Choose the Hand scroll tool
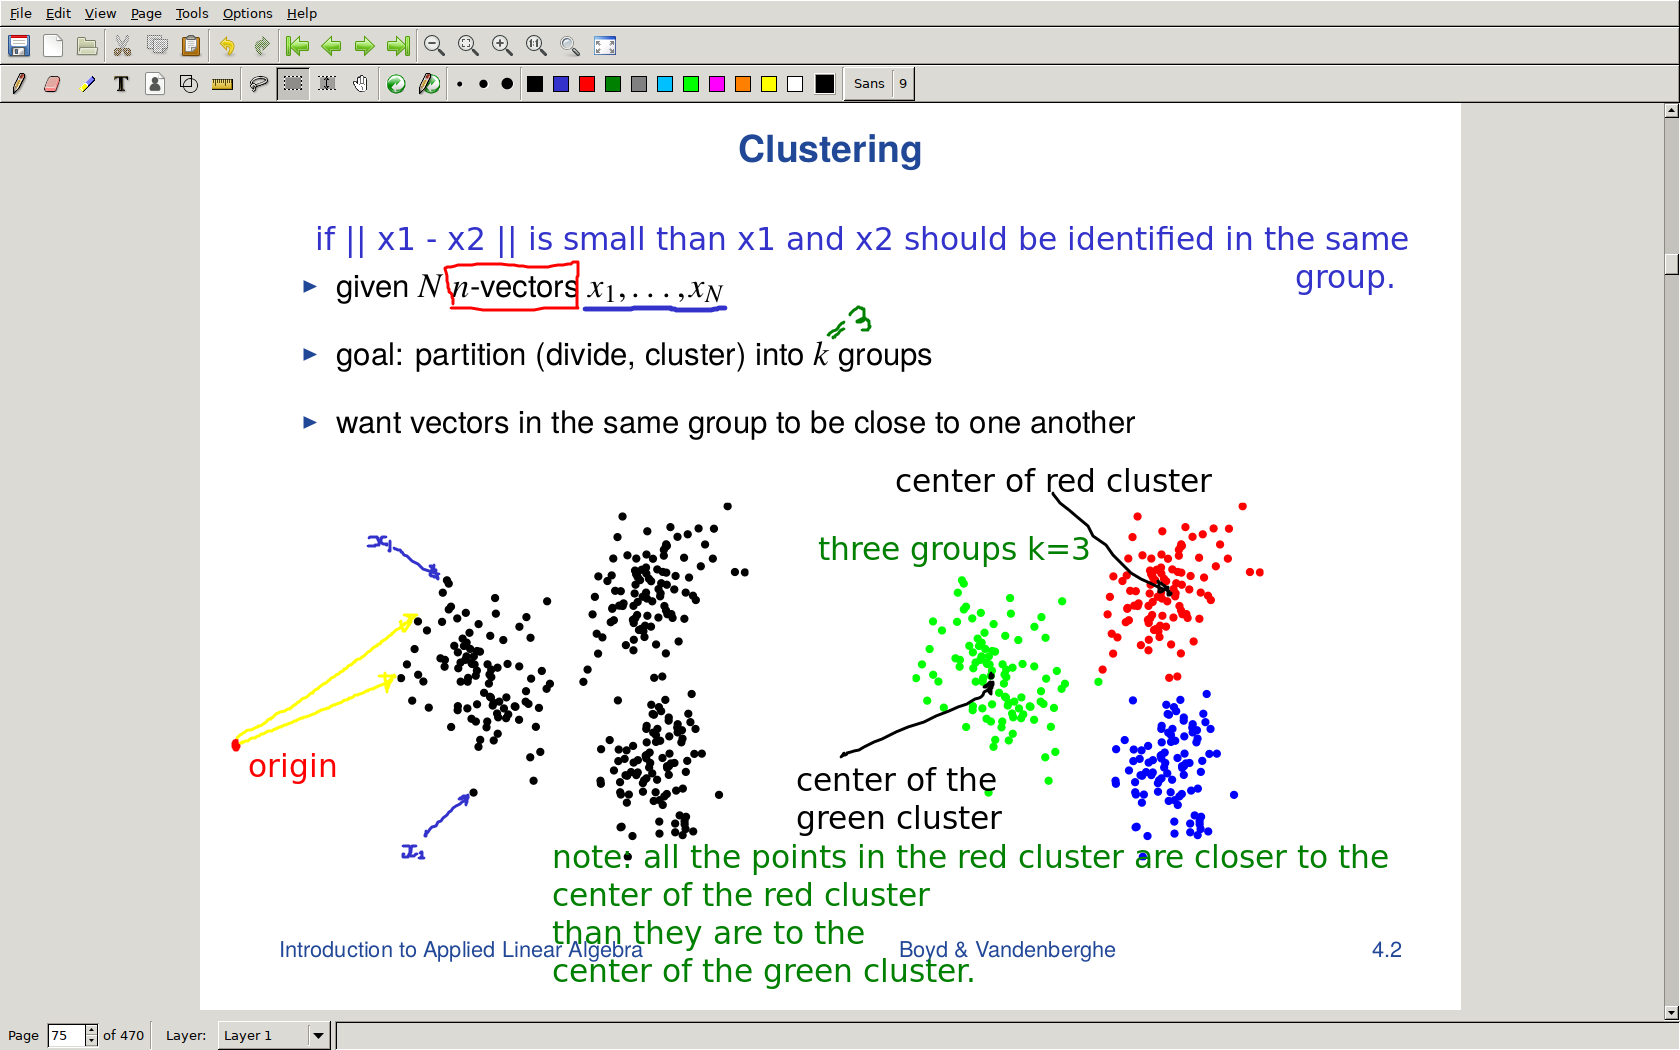 361,84
